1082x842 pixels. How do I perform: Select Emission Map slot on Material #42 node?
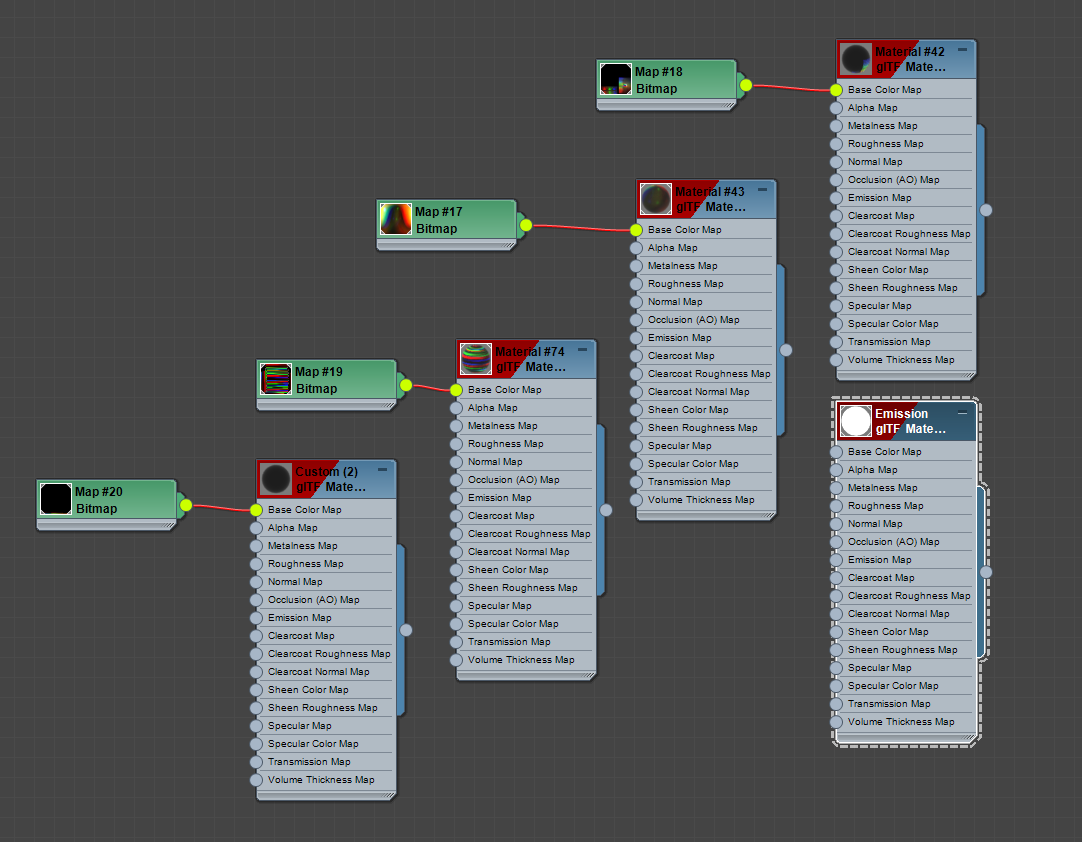click(880, 198)
